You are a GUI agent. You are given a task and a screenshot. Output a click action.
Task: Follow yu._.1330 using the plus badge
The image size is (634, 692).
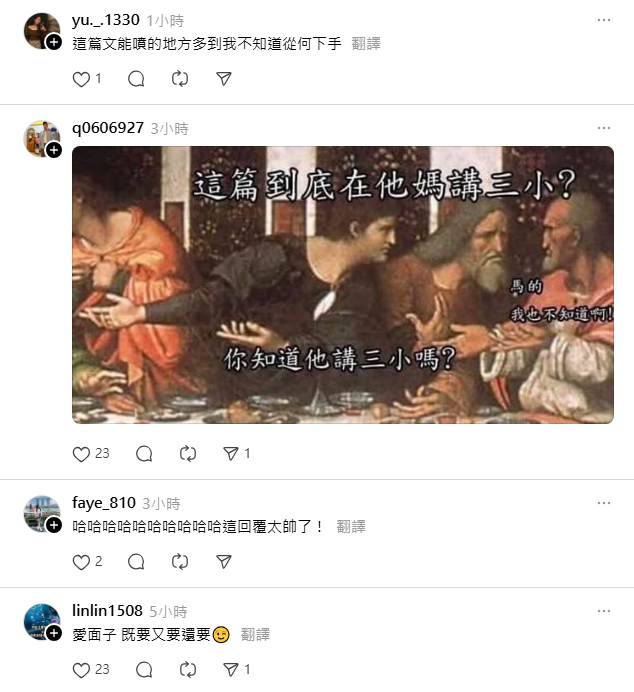coord(54,42)
